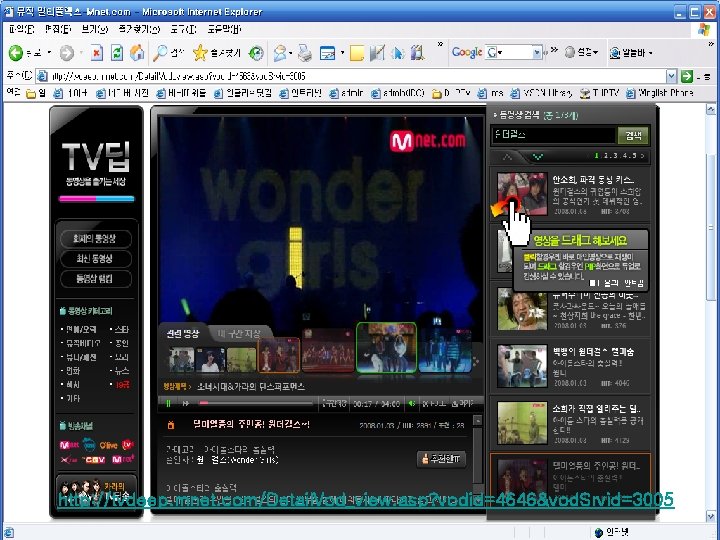Open the Search magnifier toolbar button
Screen dimensions: 720x540
160,53
